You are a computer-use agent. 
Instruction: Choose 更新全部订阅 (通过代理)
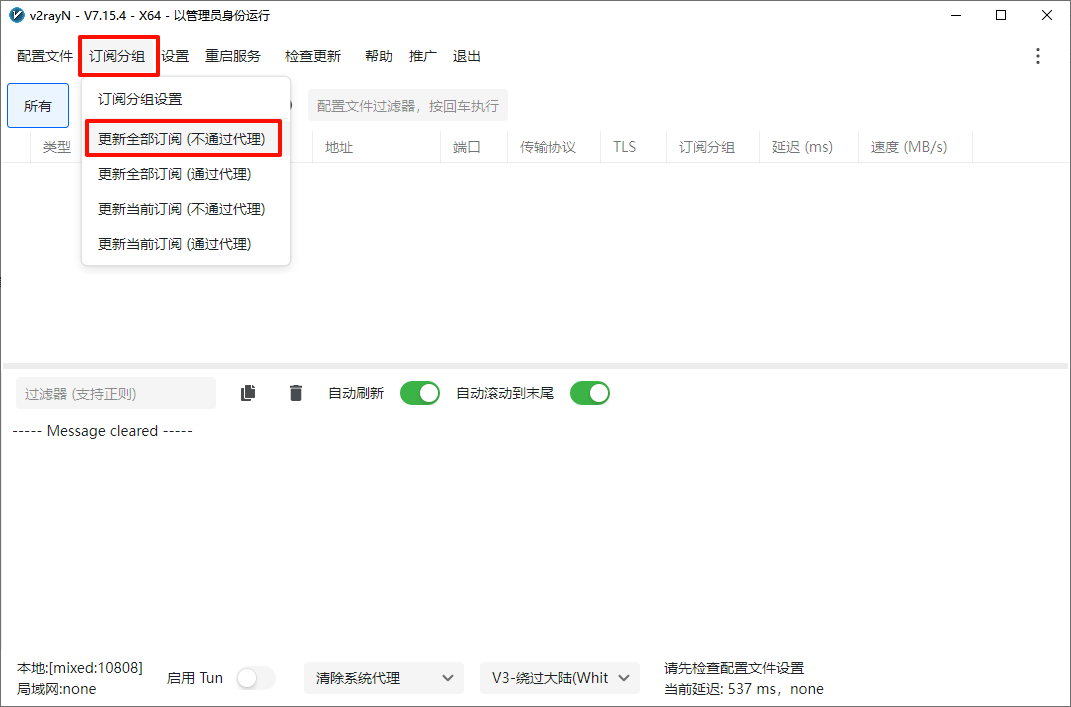point(174,174)
